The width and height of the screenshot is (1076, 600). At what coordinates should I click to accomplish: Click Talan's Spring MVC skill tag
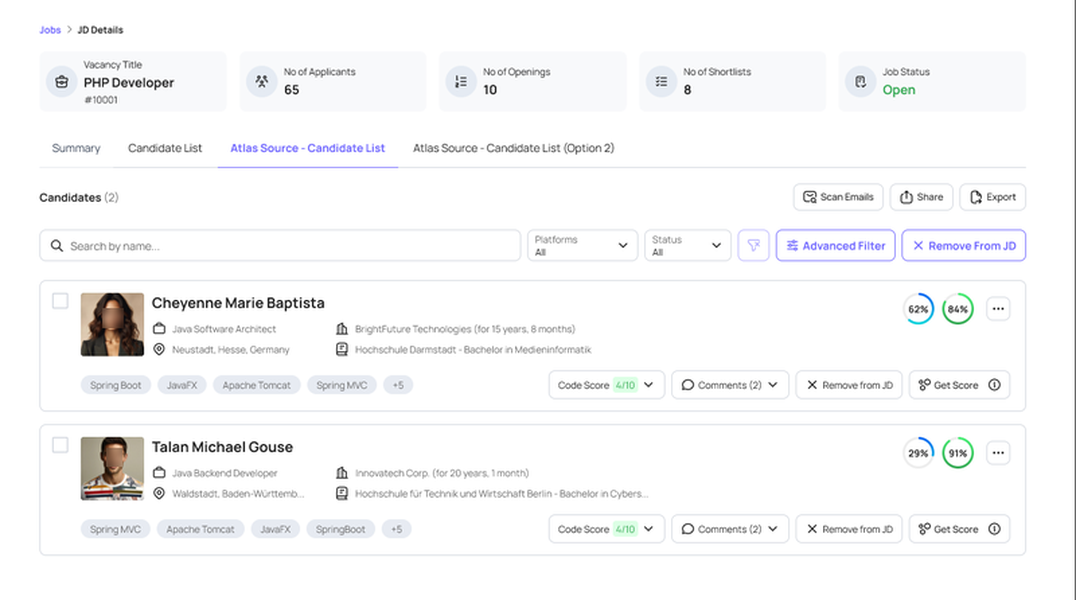coord(115,529)
